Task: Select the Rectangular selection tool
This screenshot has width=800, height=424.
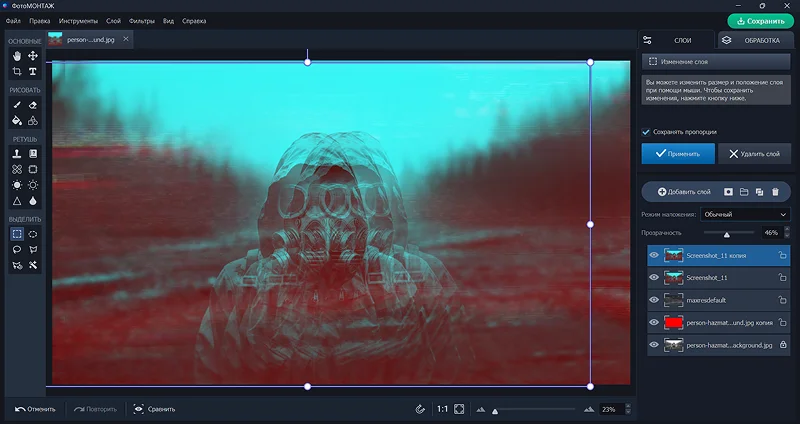Action: [17, 234]
